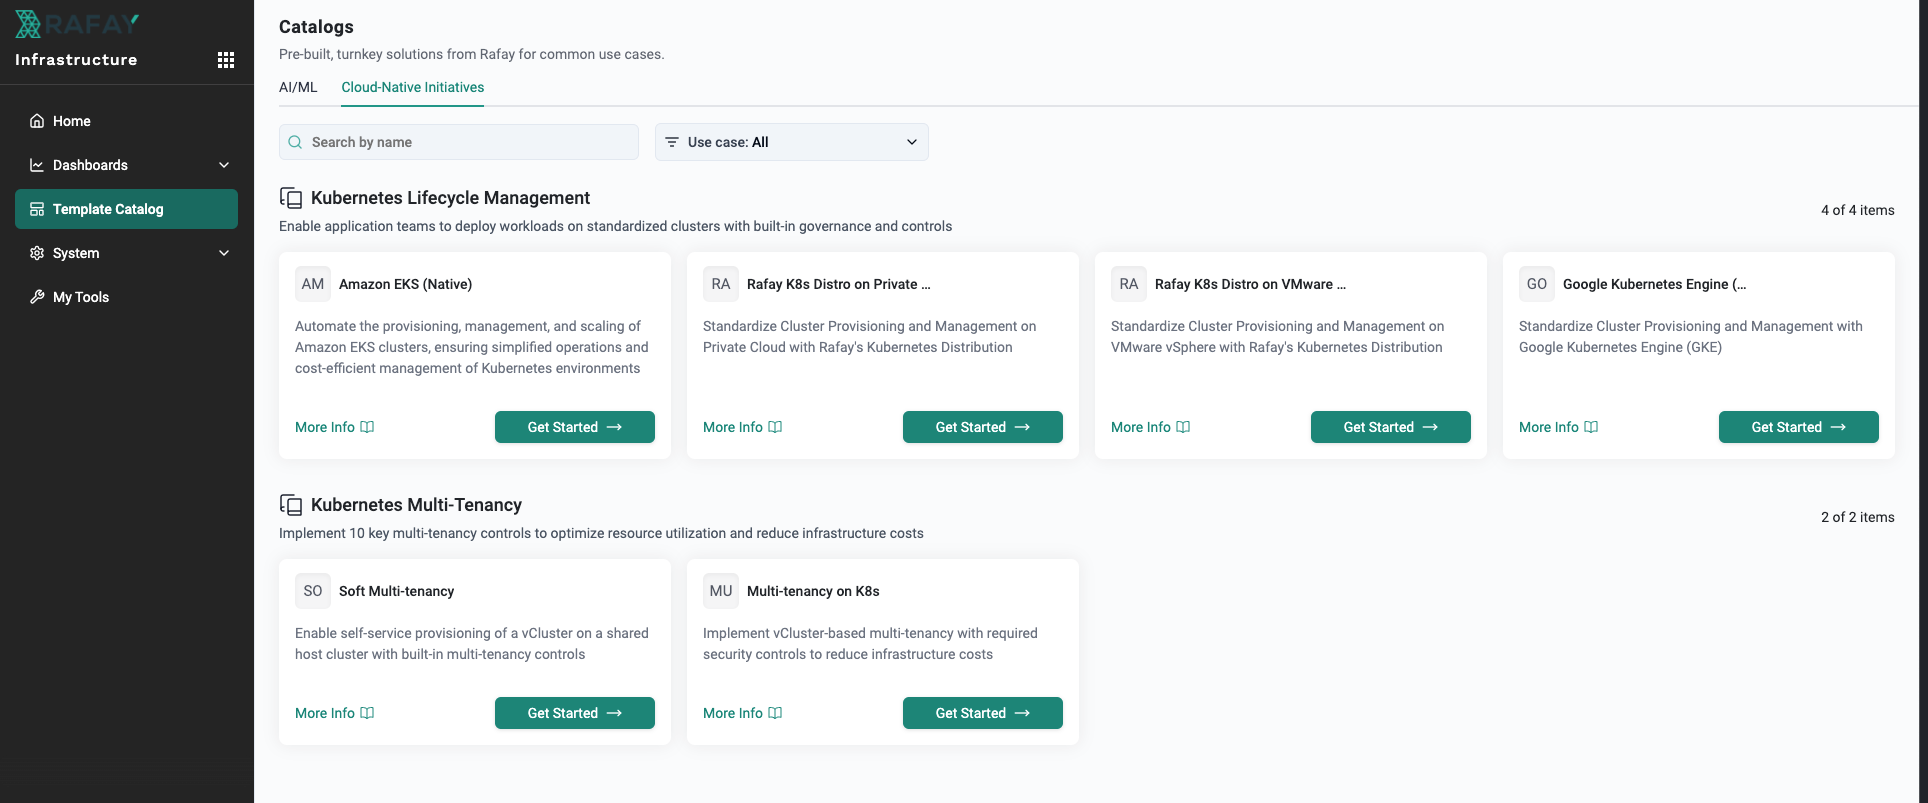Open More Info link for Private Cloud distro
Viewport: 1928px width, 803px height.
(742, 427)
